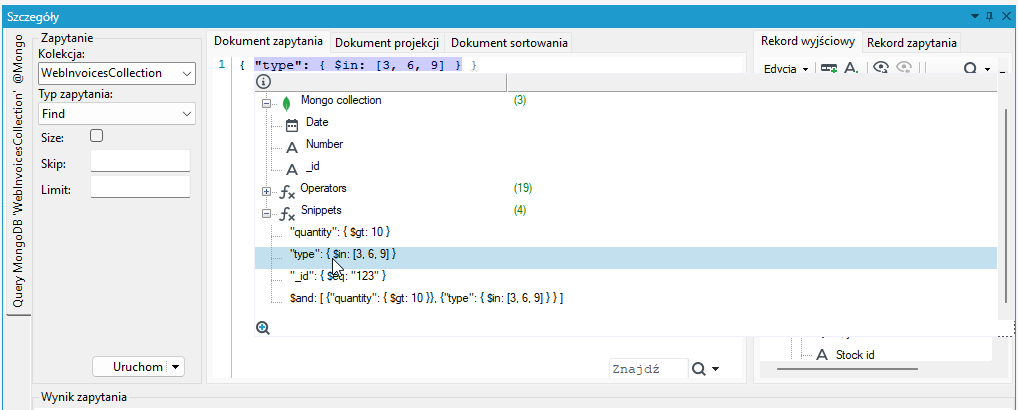This screenshot has width=1018, height=410.
Task: Select the _id field entry
Action: click(x=312, y=166)
